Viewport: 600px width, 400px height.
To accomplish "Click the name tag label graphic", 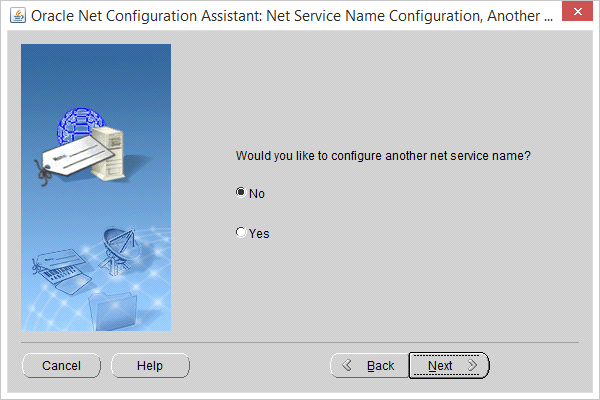I will tap(75, 158).
